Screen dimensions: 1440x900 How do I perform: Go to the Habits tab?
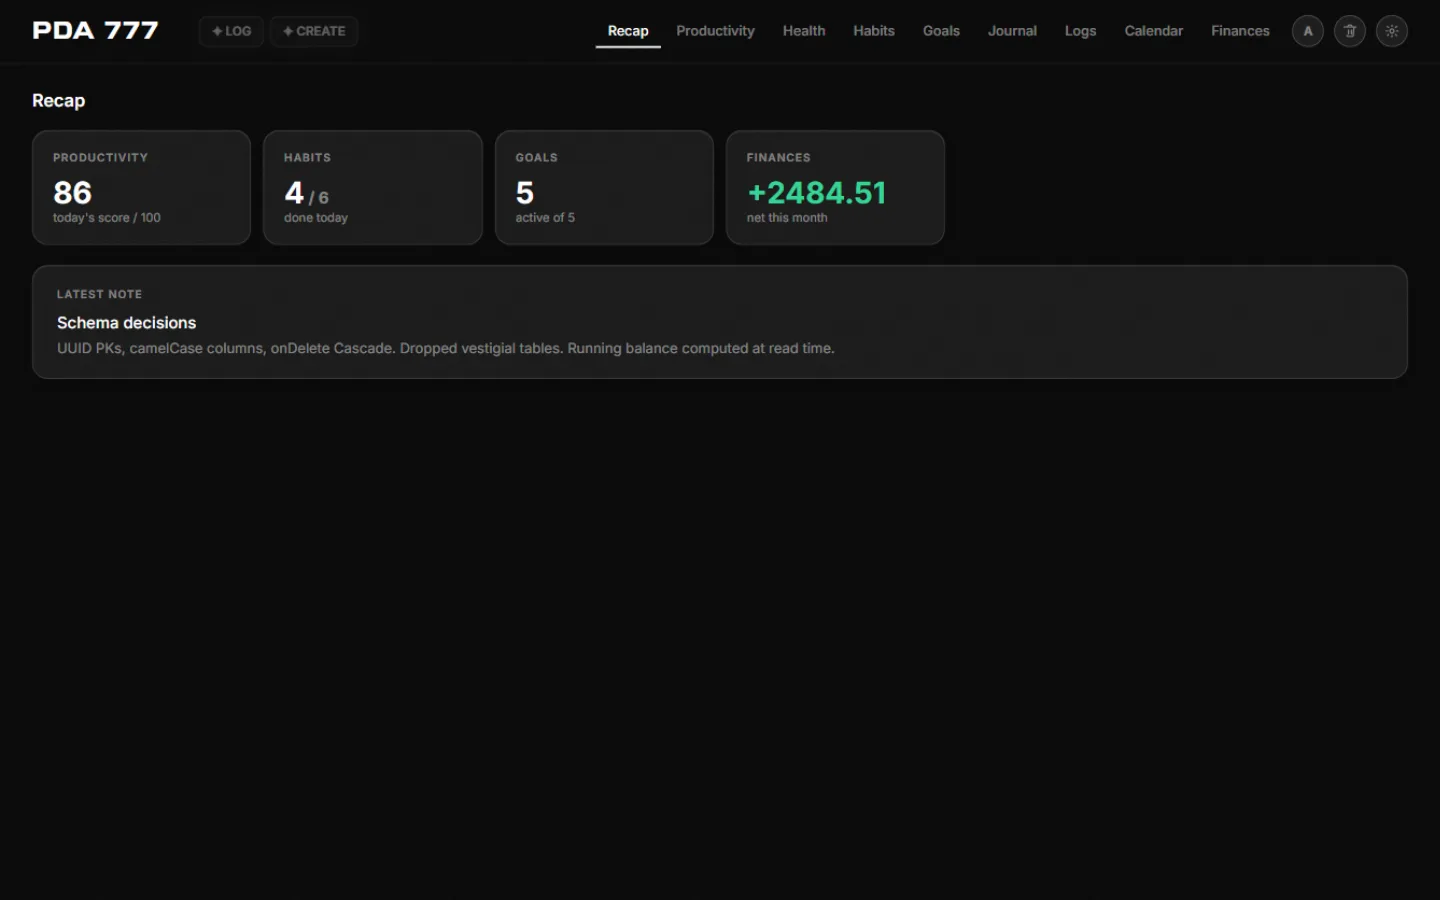[874, 31]
